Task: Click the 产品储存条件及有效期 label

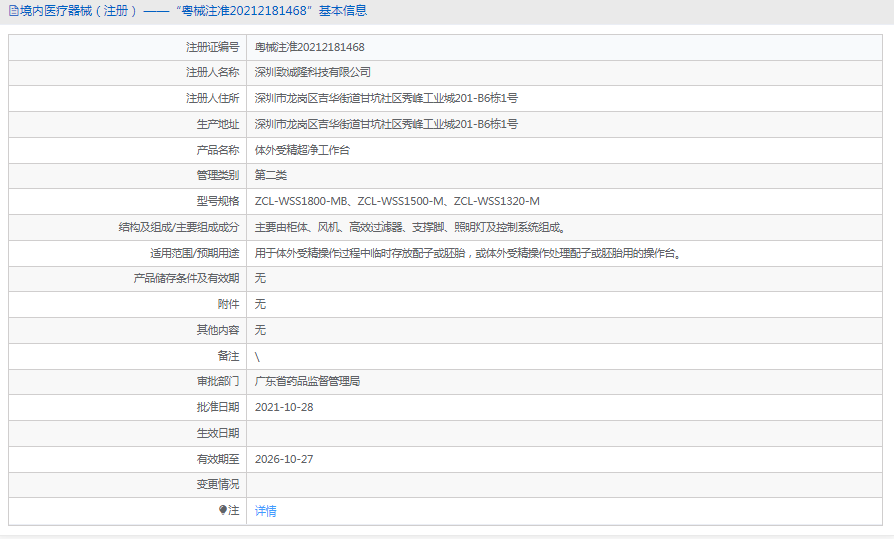Action: (x=186, y=278)
